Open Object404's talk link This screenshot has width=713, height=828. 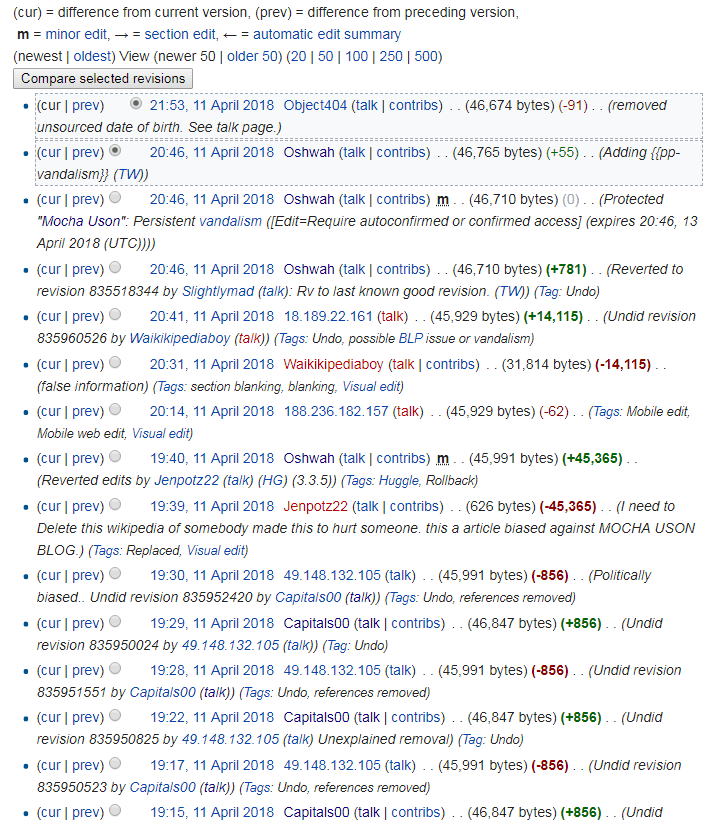click(x=367, y=106)
